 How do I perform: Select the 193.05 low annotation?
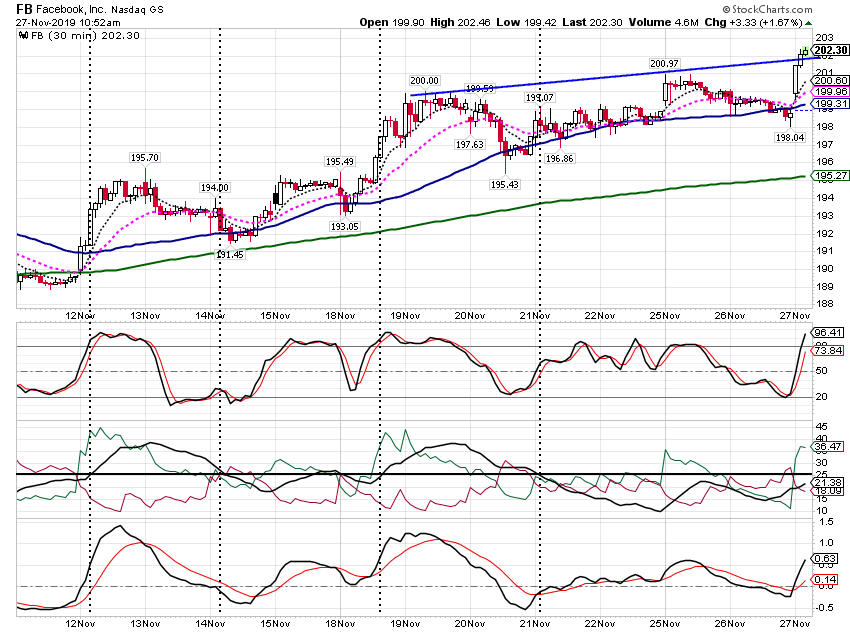click(345, 227)
